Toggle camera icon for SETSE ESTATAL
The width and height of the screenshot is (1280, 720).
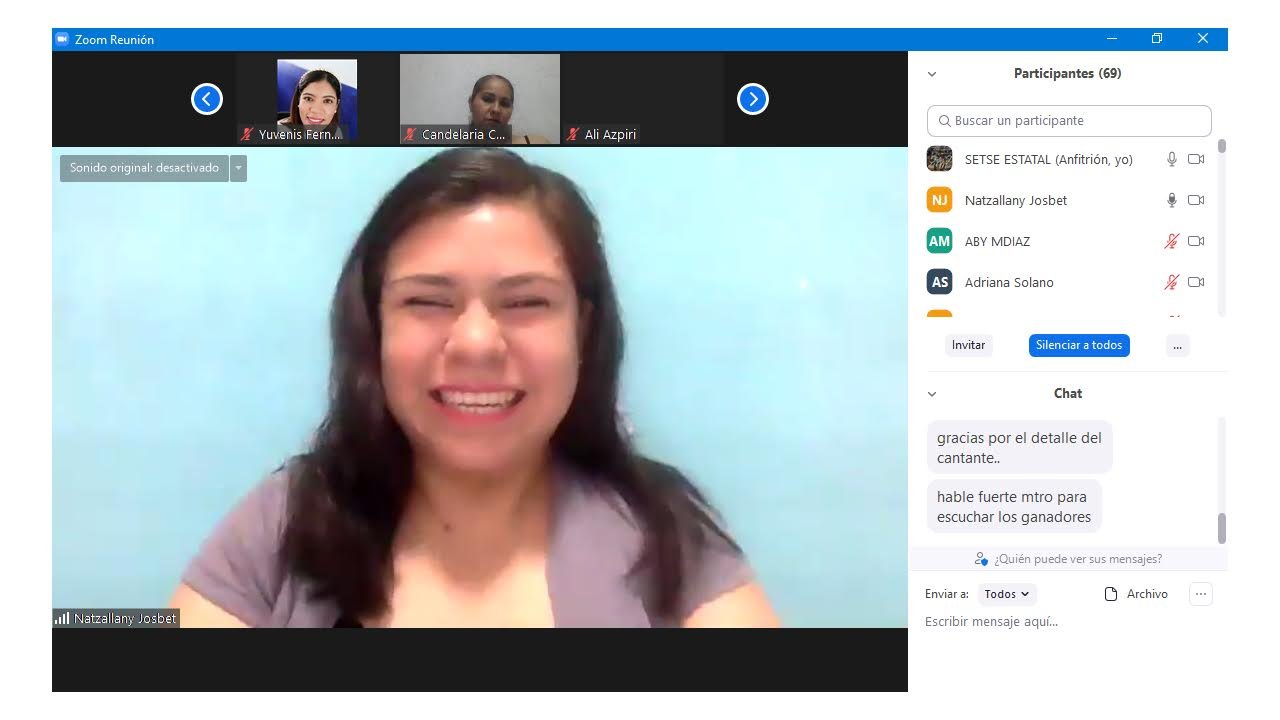(x=1196, y=159)
